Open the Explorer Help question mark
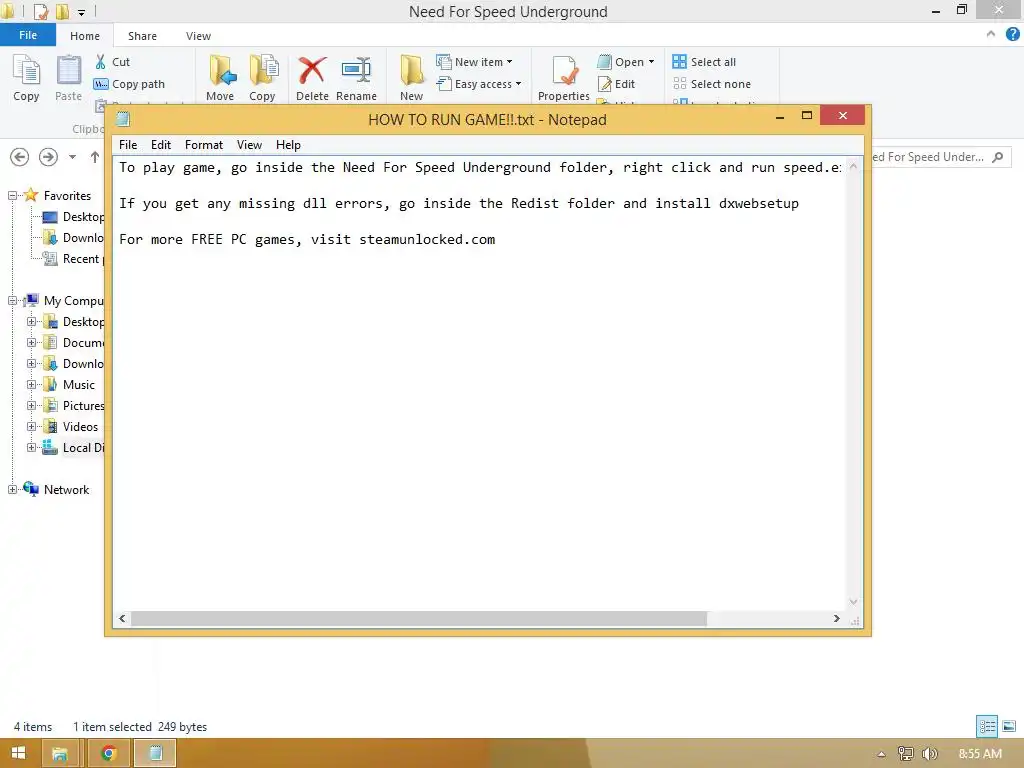 tap(1012, 35)
